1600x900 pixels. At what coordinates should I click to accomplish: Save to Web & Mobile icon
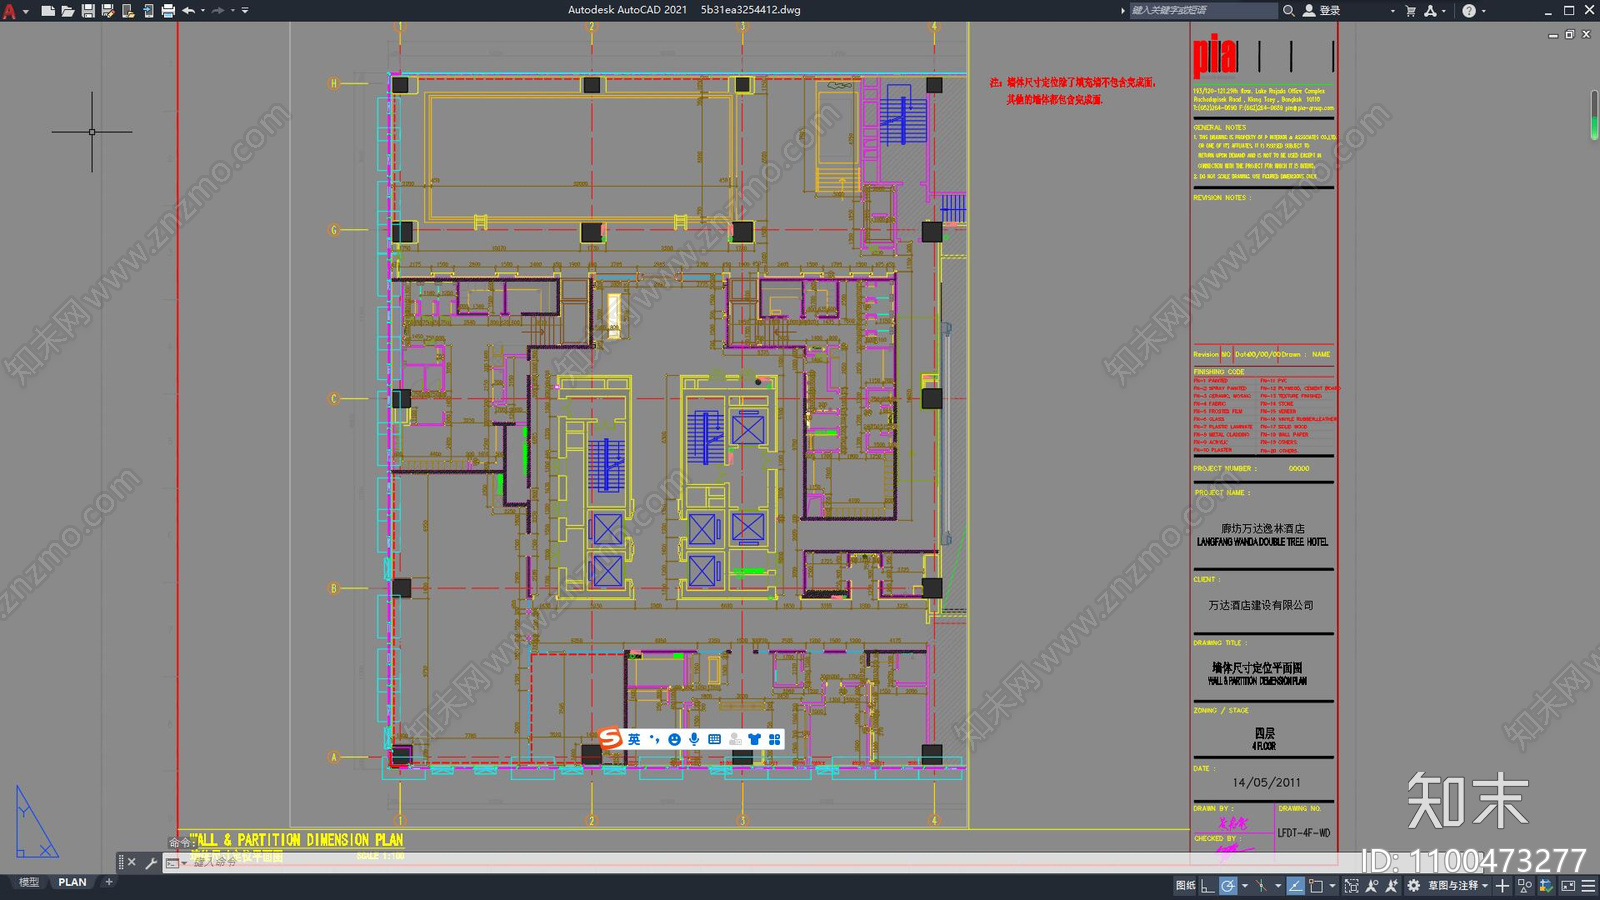[x=148, y=11]
